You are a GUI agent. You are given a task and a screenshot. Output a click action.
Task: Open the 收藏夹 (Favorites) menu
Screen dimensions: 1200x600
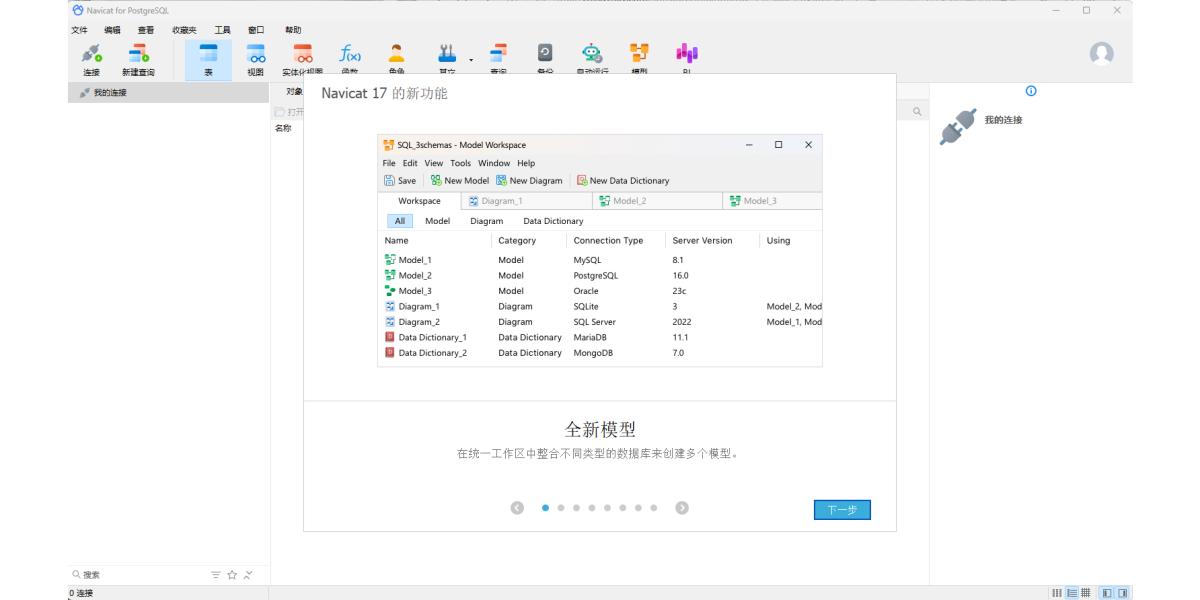[184, 30]
